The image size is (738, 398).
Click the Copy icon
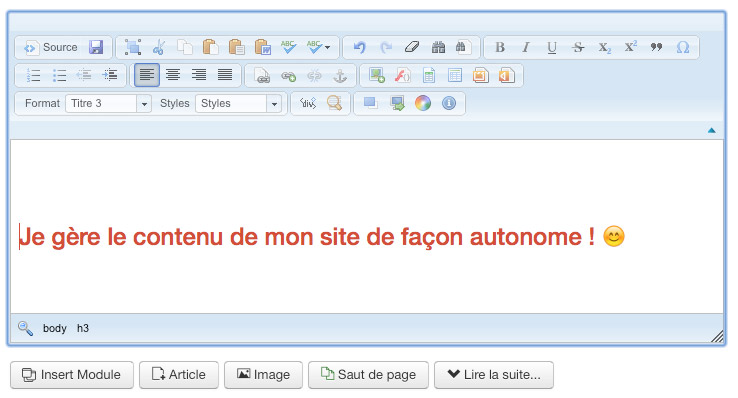(x=184, y=47)
